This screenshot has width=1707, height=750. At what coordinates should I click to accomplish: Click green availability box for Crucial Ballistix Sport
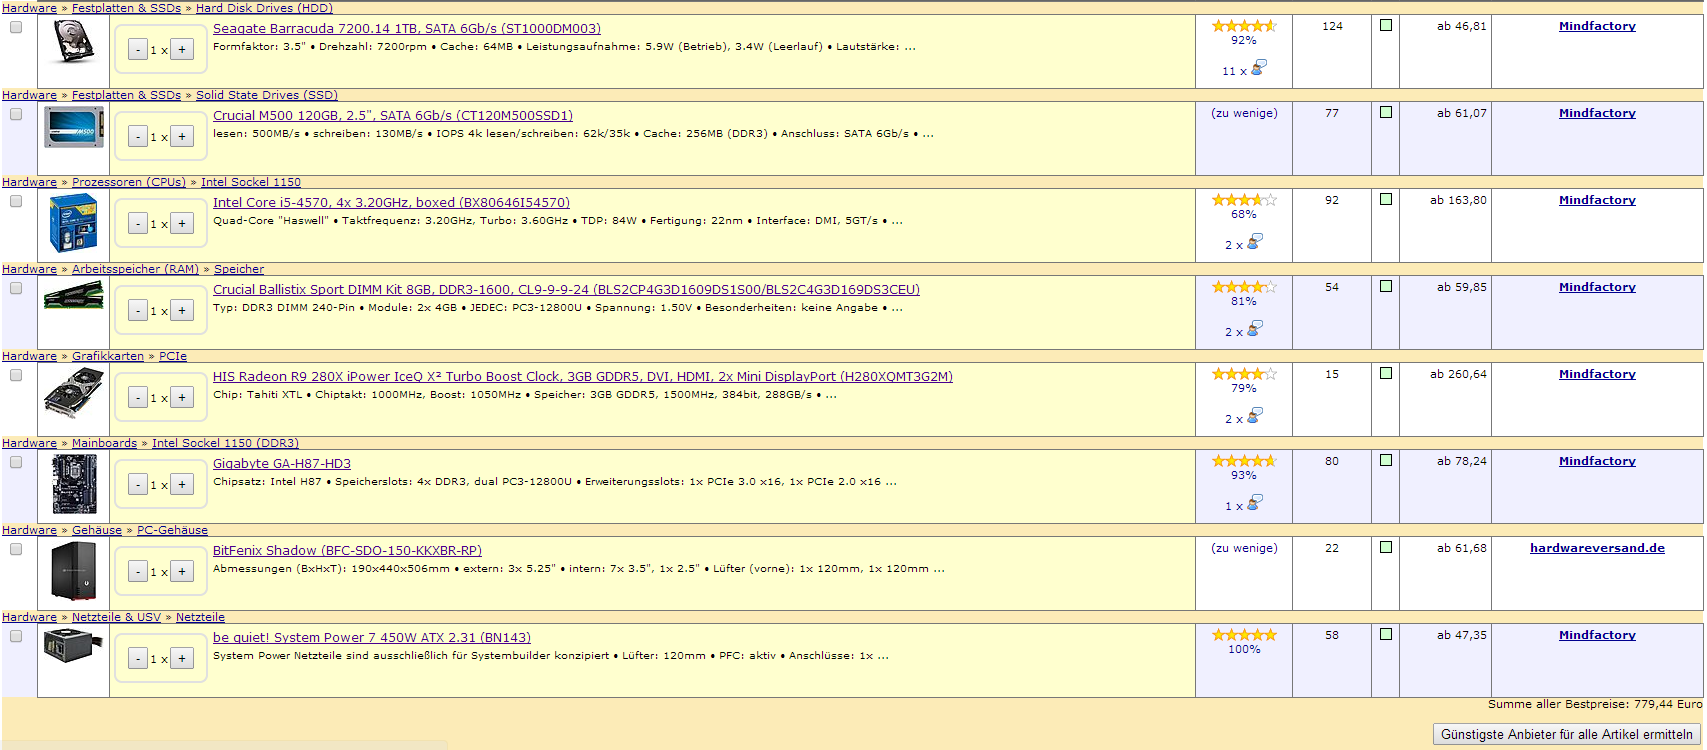1386,286
